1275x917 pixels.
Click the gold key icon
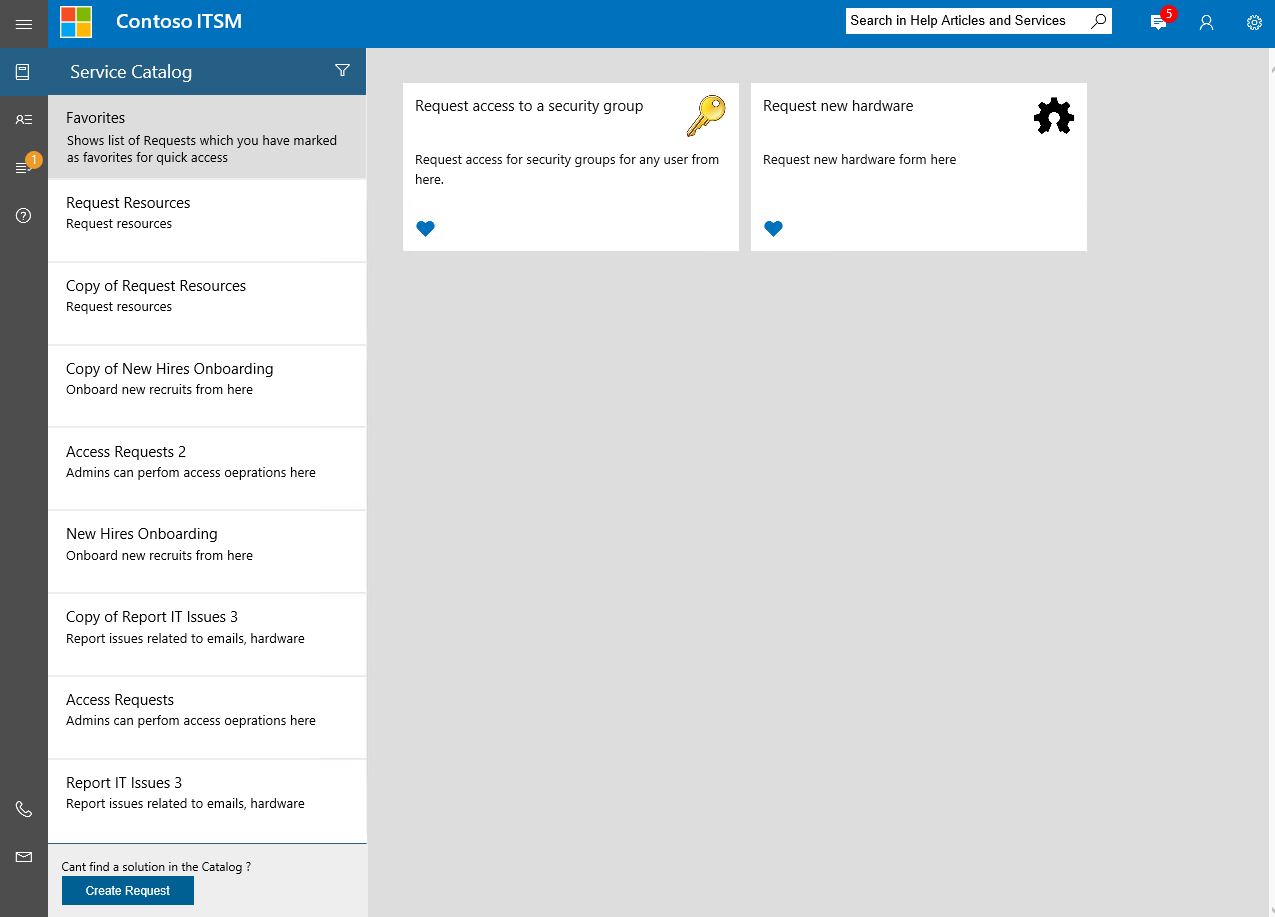pos(705,116)
